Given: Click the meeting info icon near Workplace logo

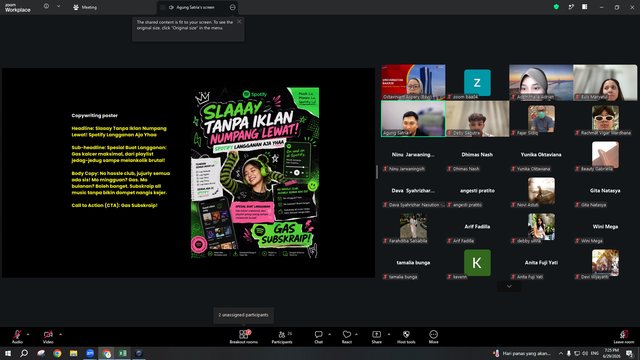Looking at the screenshot, I should pyautogui.click(x=46, y=6).
